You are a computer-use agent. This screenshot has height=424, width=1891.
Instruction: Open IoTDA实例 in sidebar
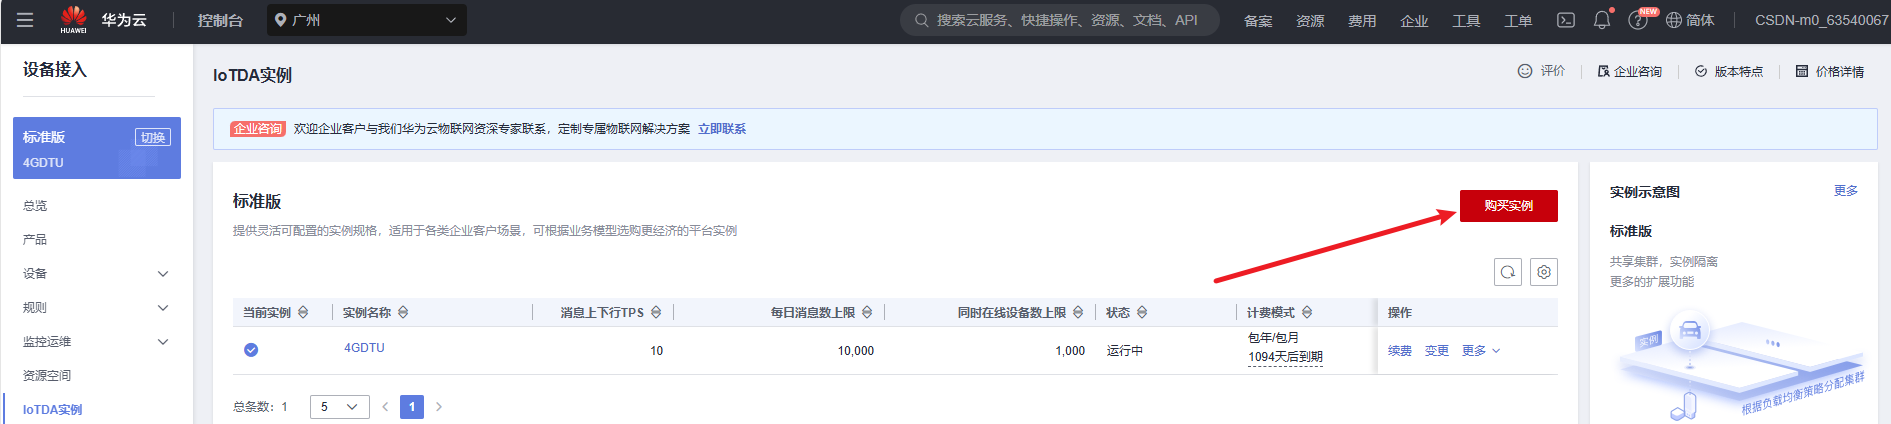53,410
